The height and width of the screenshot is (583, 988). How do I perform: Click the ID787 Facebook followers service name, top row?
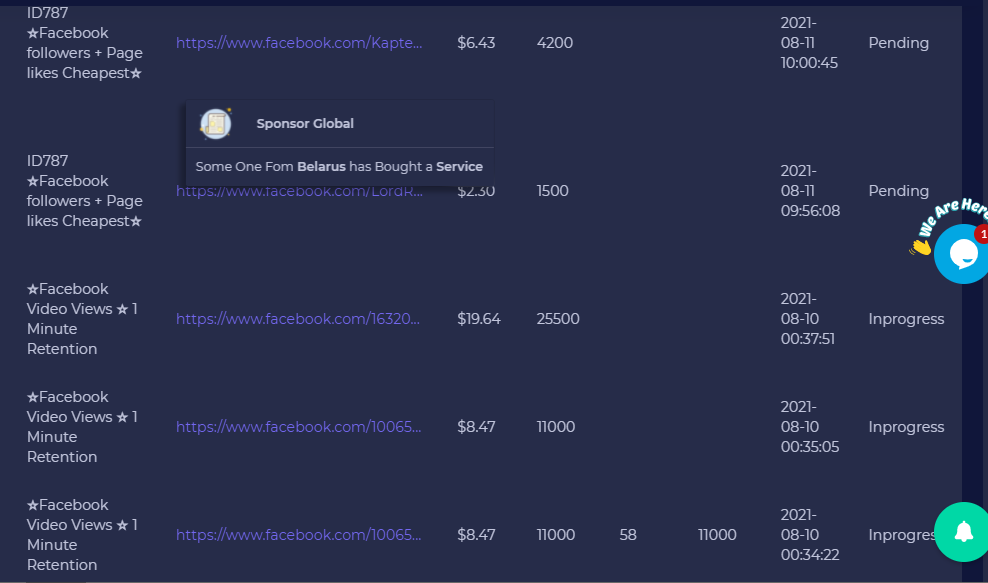[84, 43]
